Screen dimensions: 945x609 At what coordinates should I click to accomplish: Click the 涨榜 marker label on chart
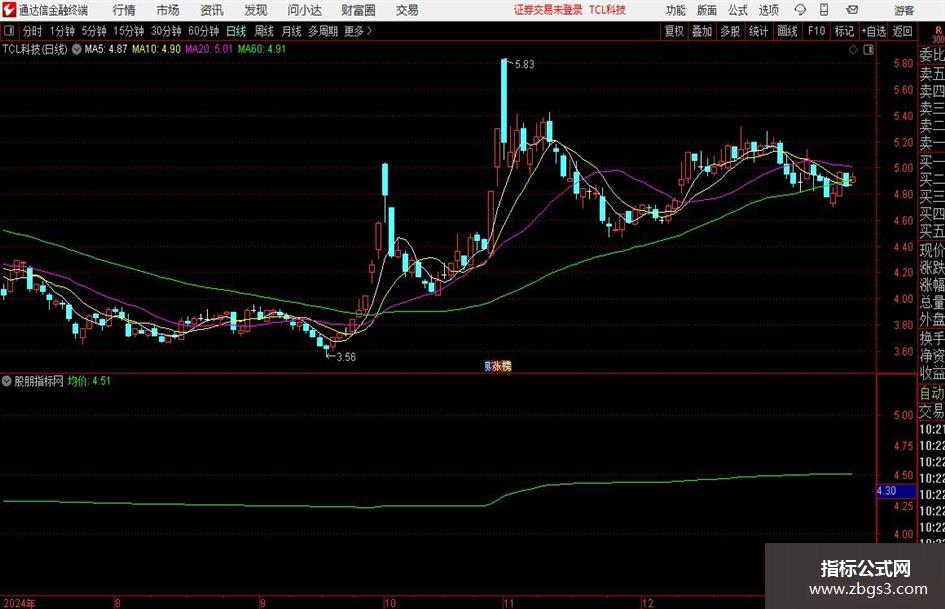tap(498, 366)
